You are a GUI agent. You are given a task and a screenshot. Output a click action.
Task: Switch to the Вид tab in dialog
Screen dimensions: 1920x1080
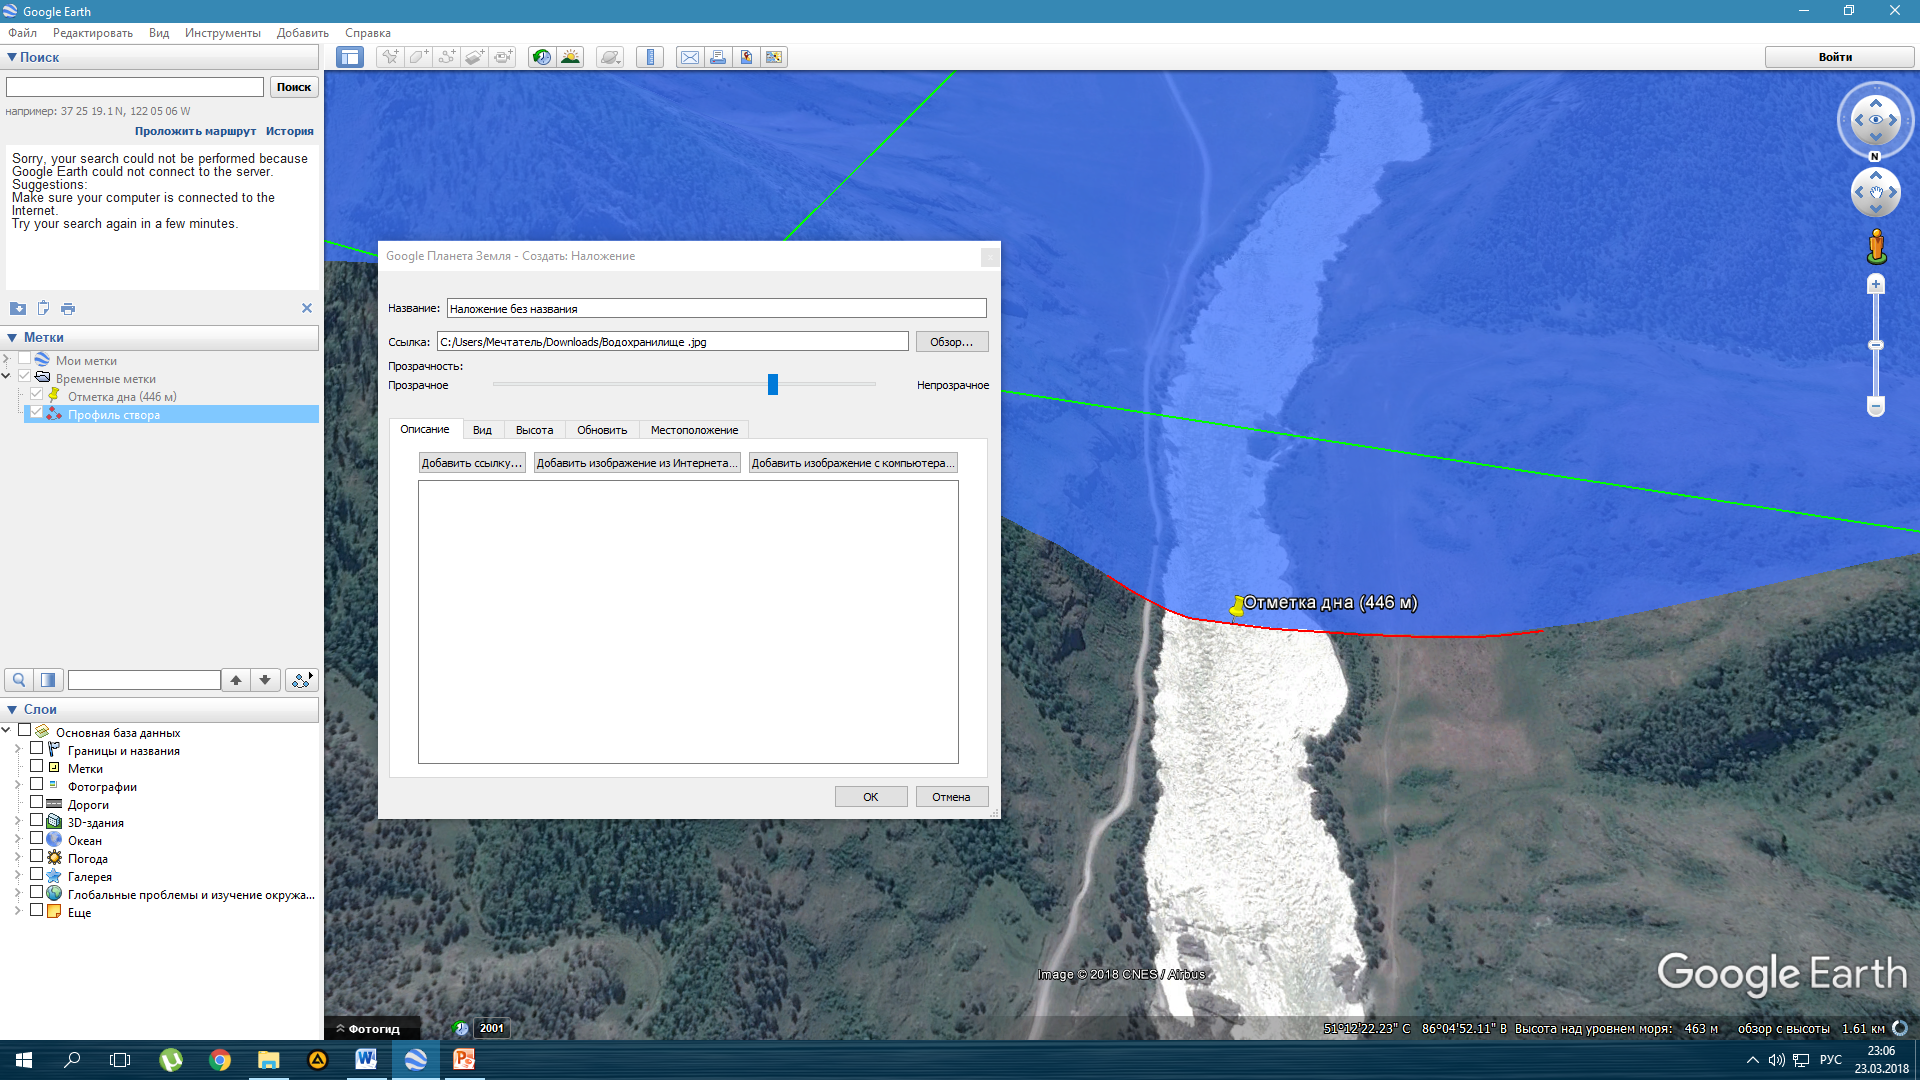pyautogui.click(x=482, y=430)
